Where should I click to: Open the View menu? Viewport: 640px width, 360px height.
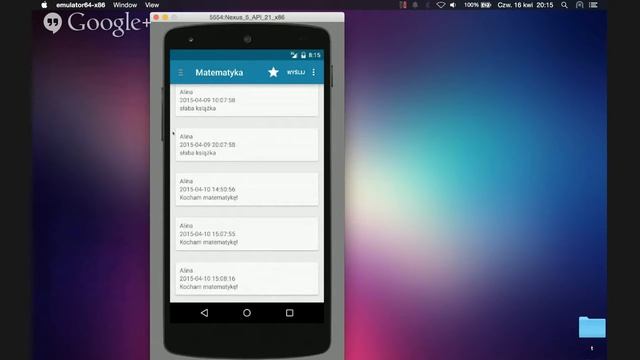point(152,5)
